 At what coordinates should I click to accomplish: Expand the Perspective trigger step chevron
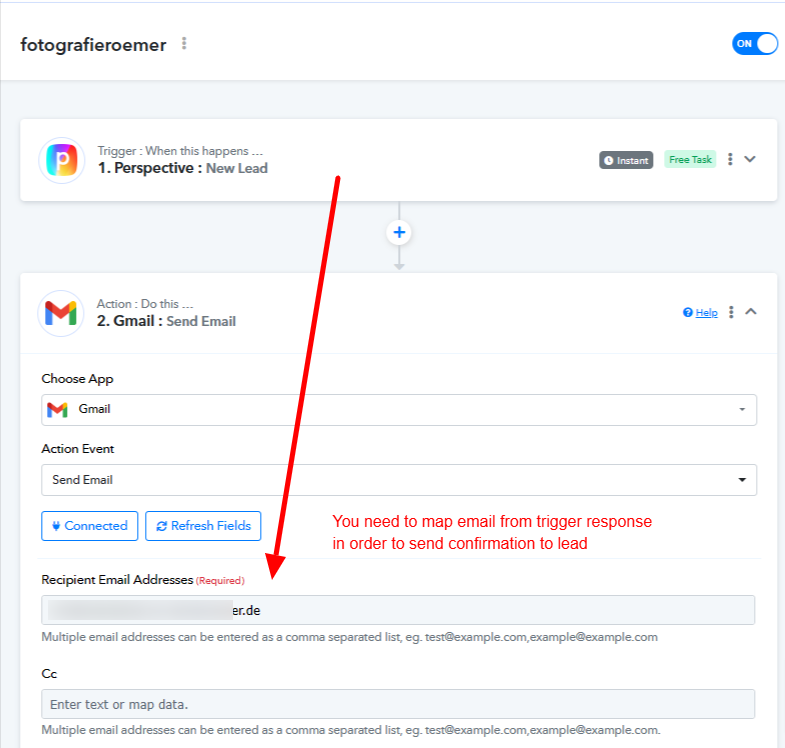[749, 159]
